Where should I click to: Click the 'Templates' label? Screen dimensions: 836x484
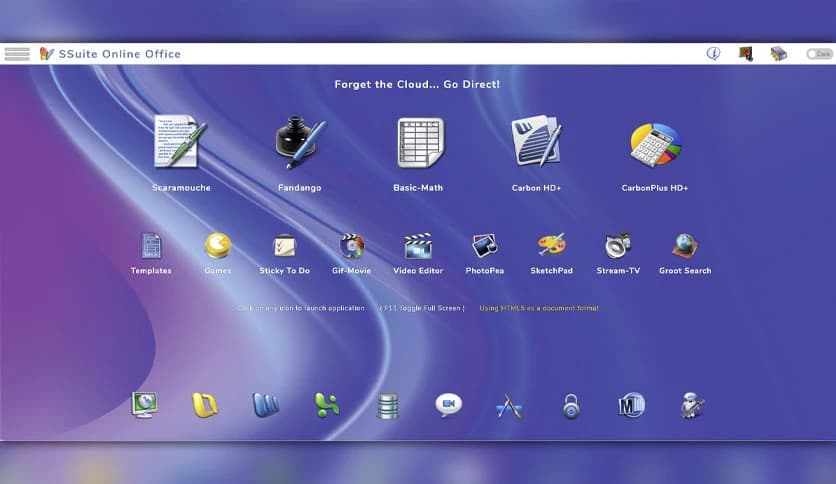151,271
